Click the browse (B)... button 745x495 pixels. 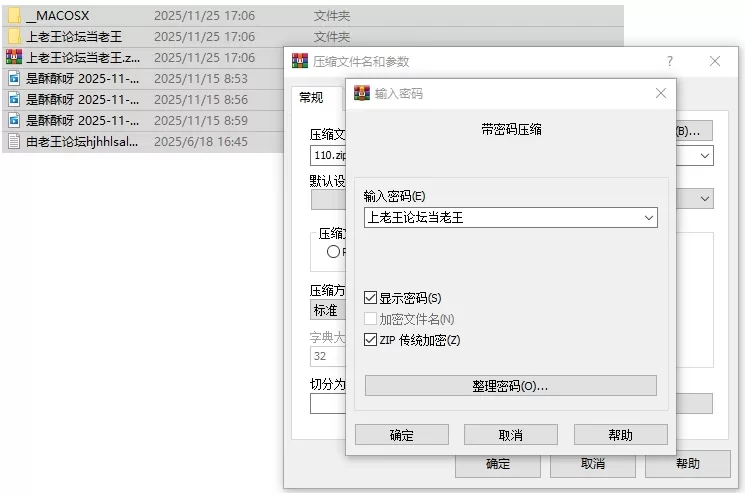(694, 131)
